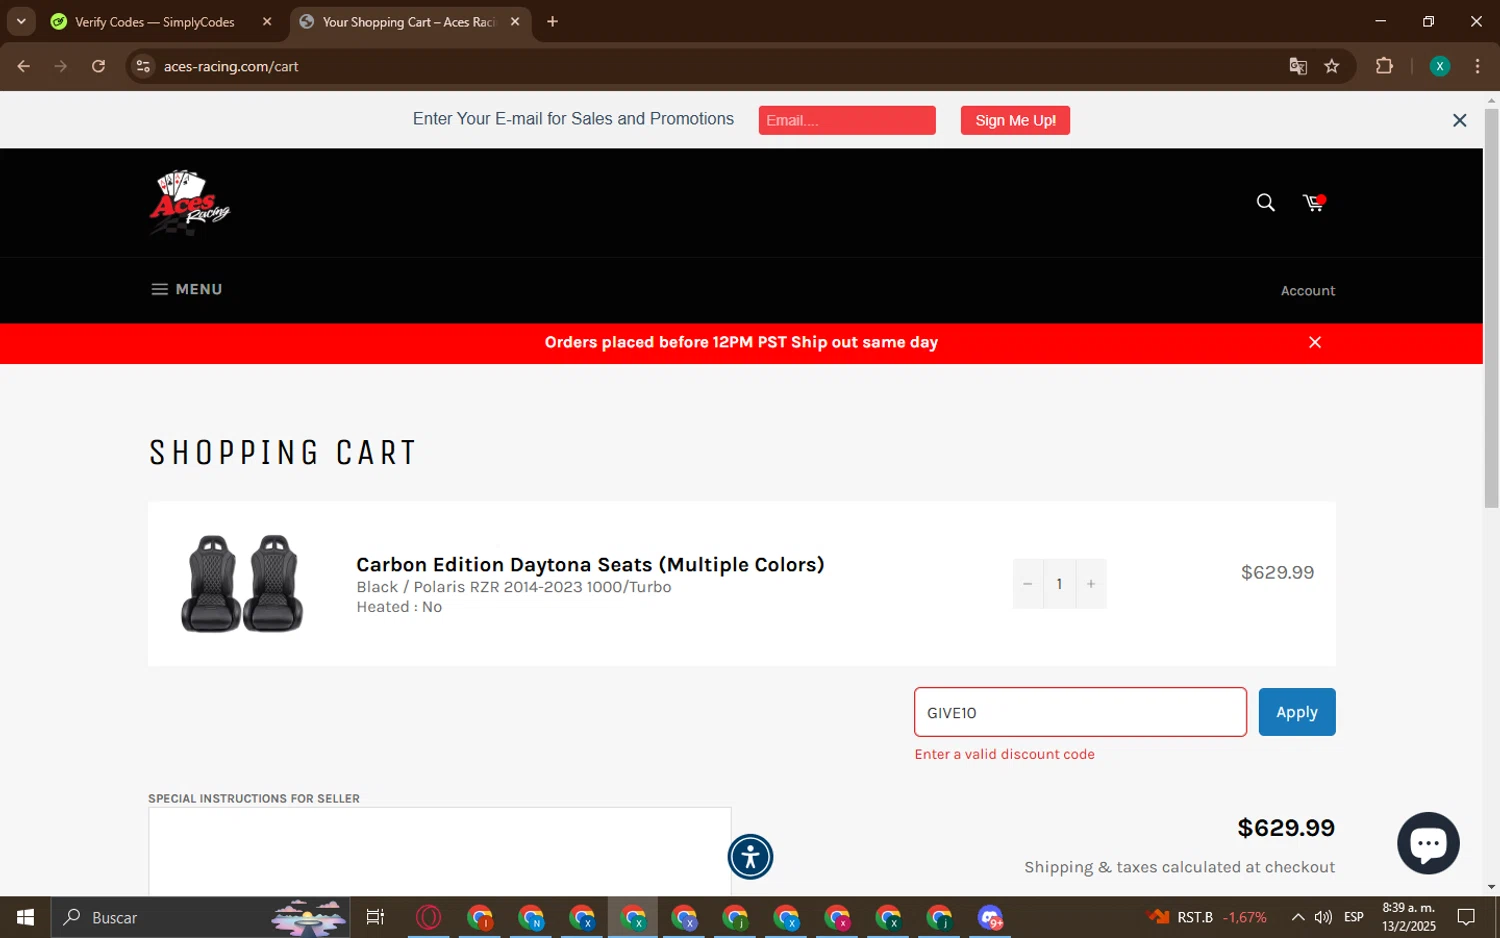Open Chrome's three-dot menu
Screen dimensions: 1500x938
click(x=1477, y=67)
